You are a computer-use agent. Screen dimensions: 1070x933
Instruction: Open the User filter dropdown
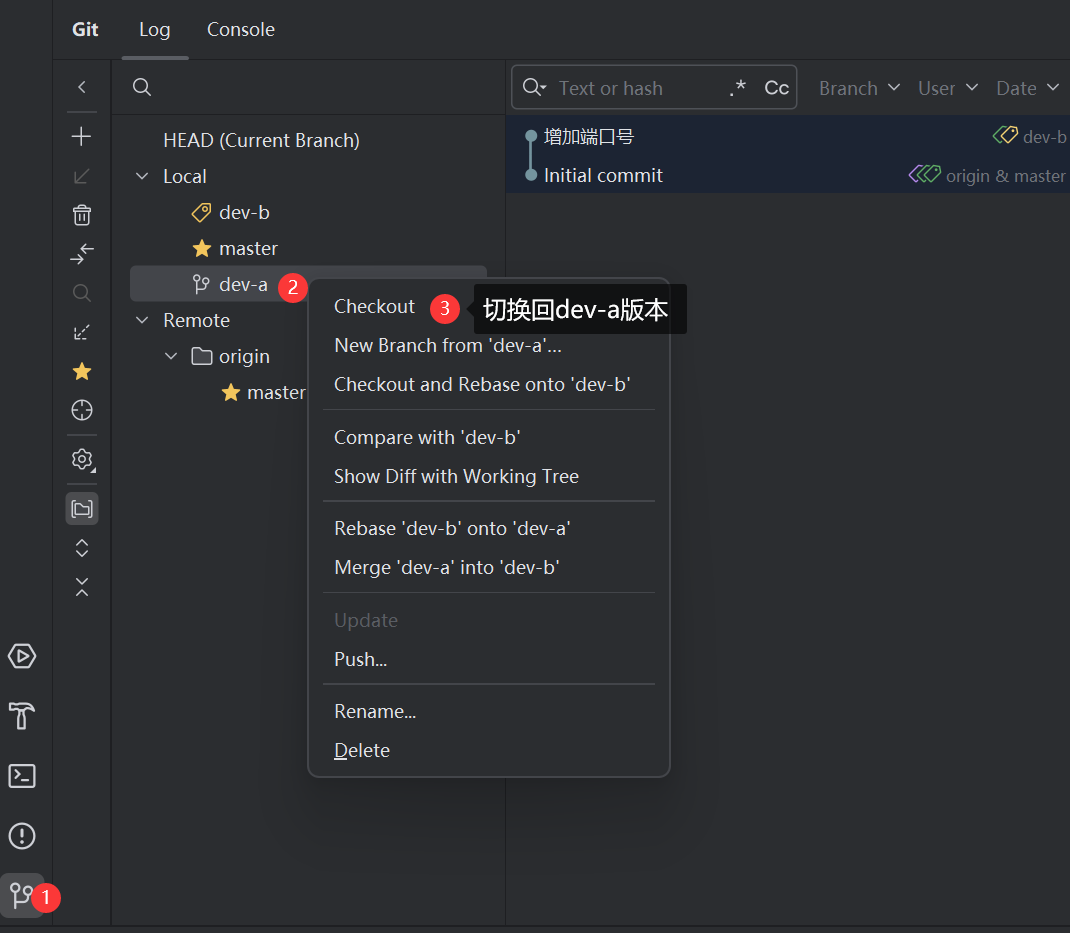tap(947, 88)
